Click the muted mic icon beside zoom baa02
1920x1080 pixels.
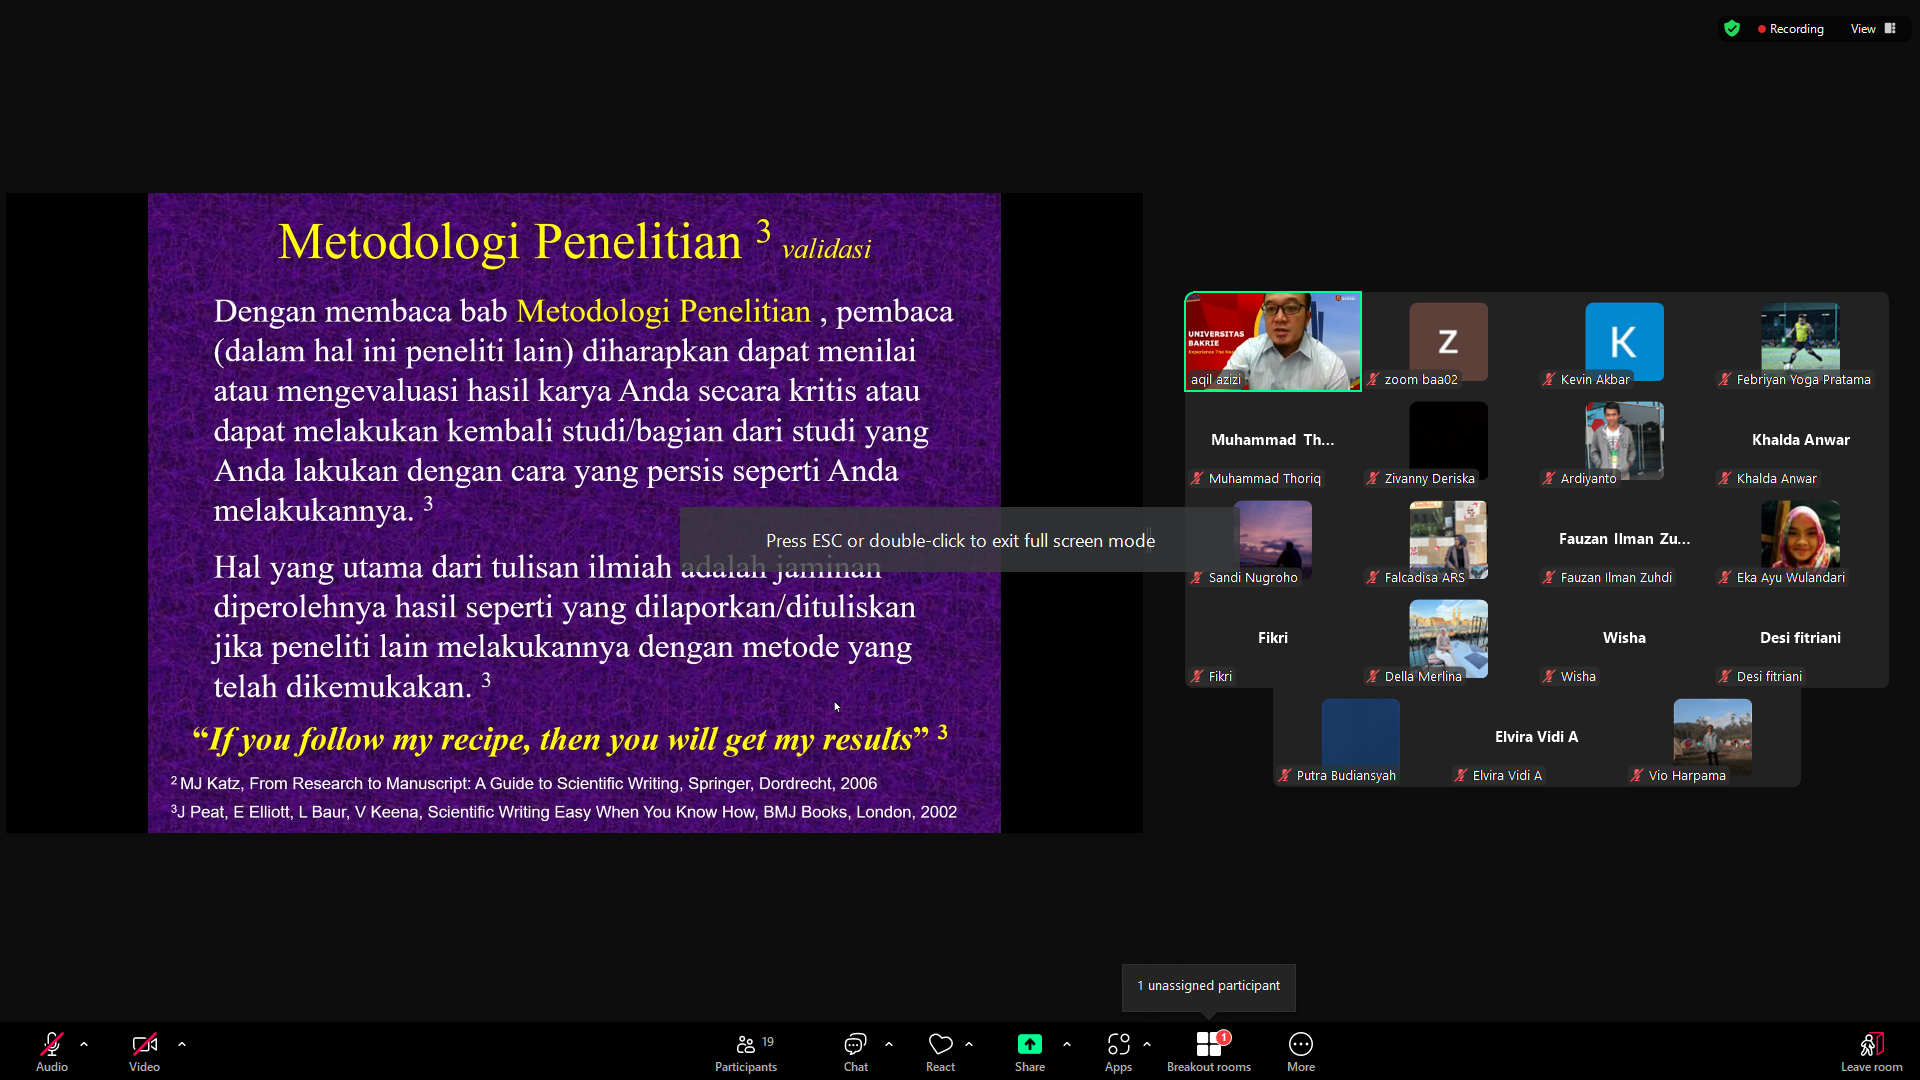(x=1373, y=380)
